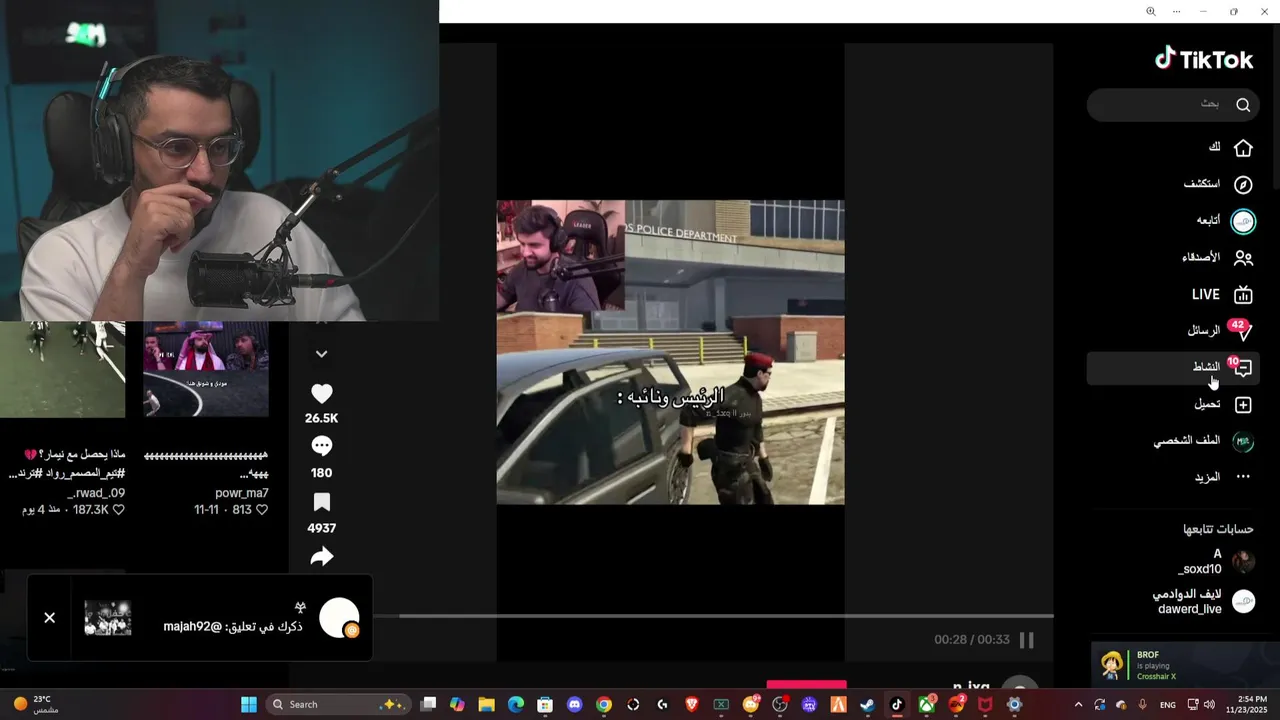Open Copilot from the taskbar
This screenshot has height=720, width=1280.
(x=457, y=705)
